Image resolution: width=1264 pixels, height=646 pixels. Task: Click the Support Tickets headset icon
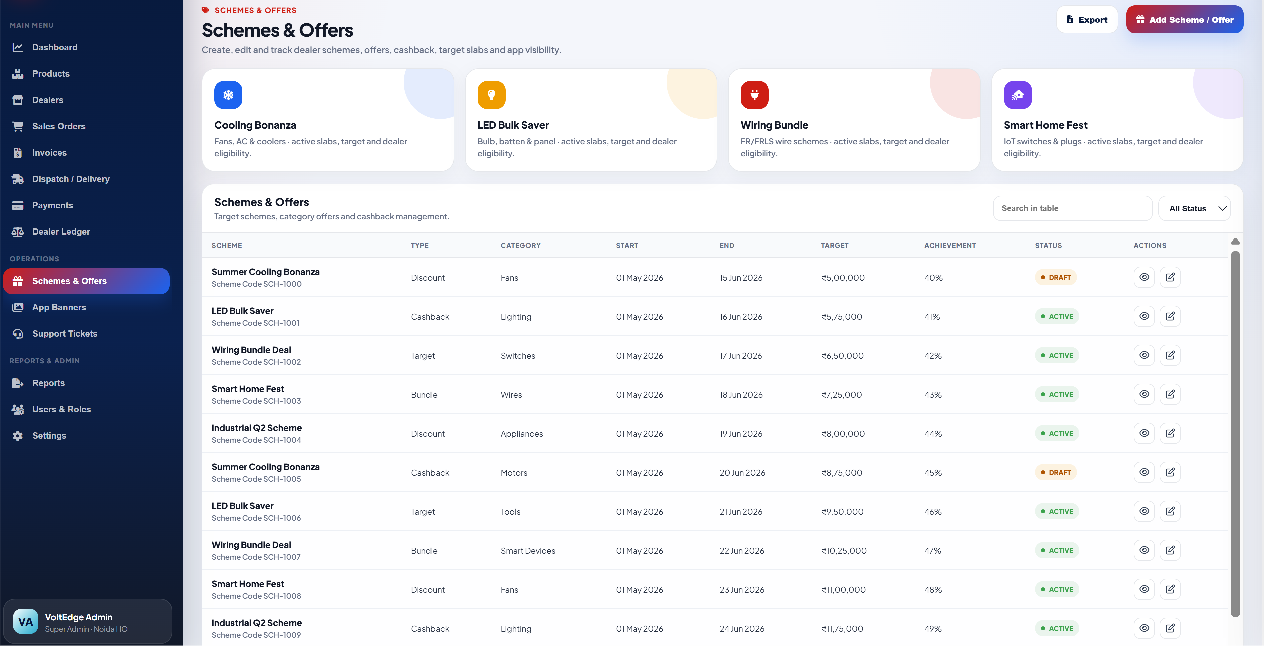click(17, 334)
